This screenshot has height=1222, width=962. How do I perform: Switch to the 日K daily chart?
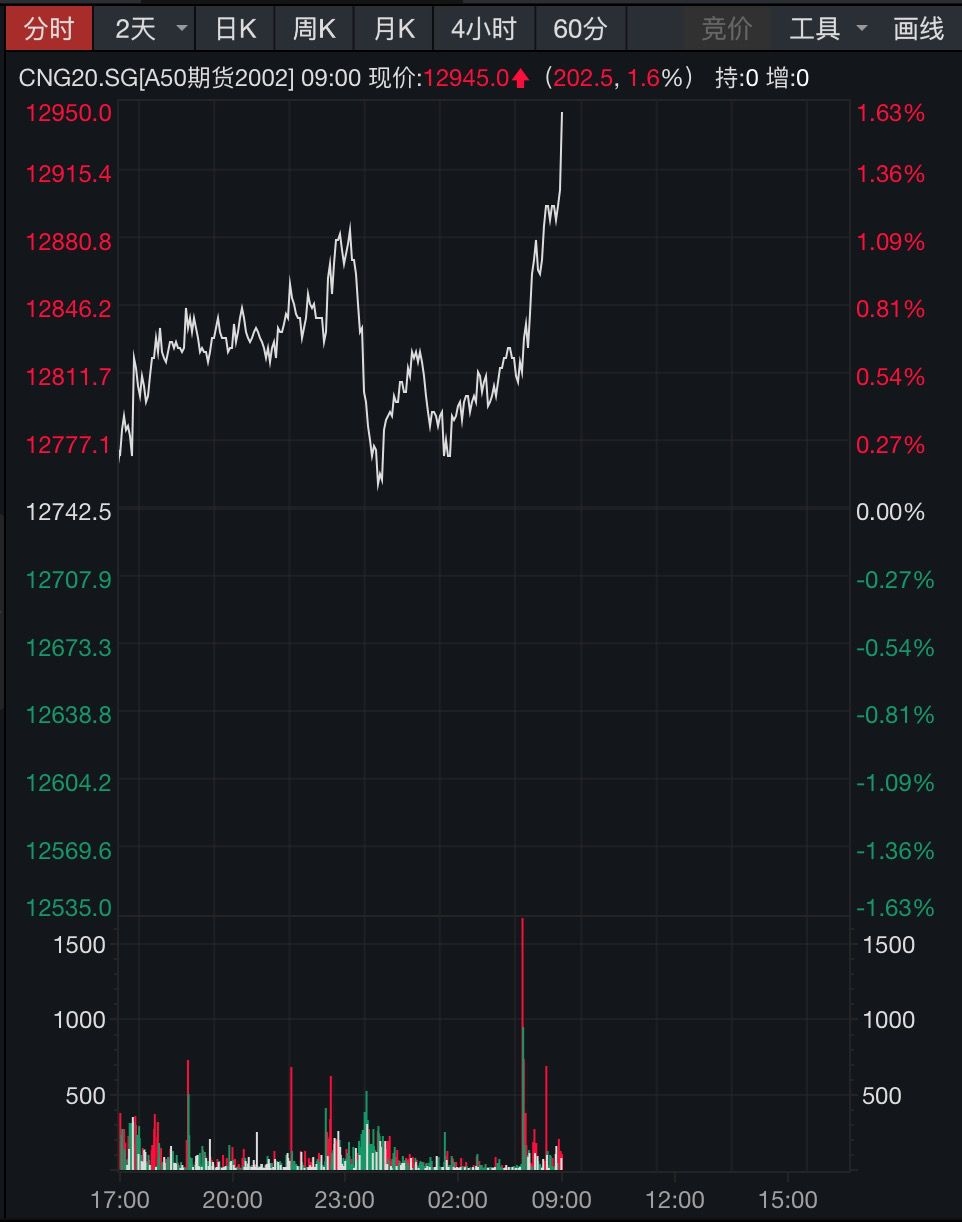(235, 29)
